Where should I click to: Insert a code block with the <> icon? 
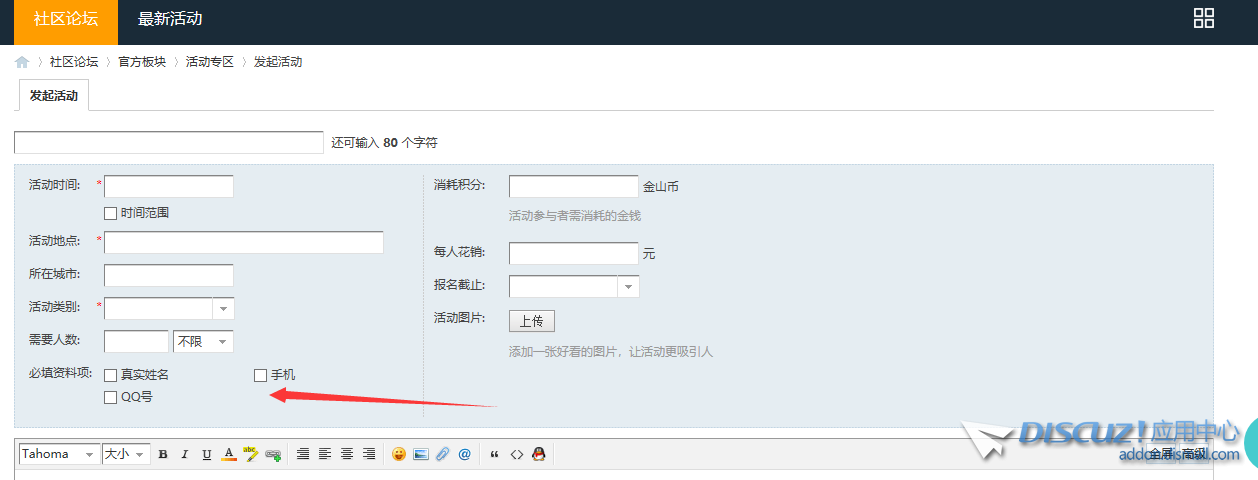[x=517, y=454]
